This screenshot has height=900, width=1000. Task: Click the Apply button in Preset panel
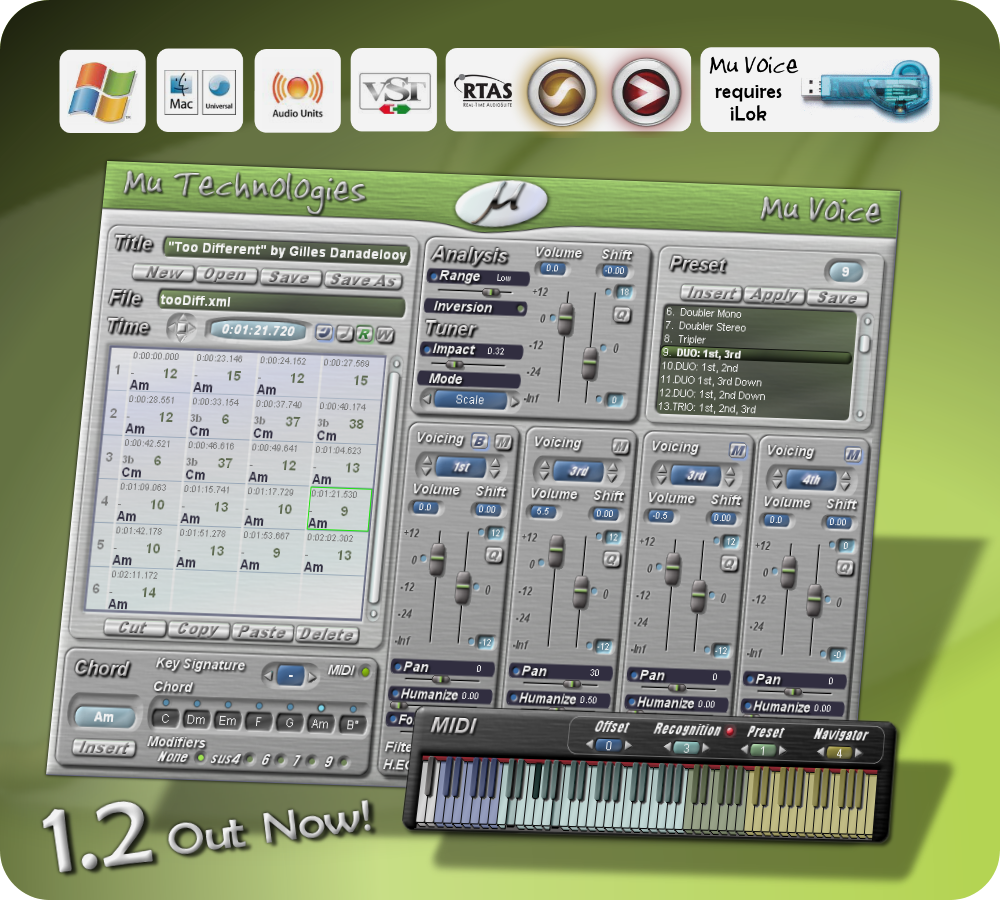point(774,295)
